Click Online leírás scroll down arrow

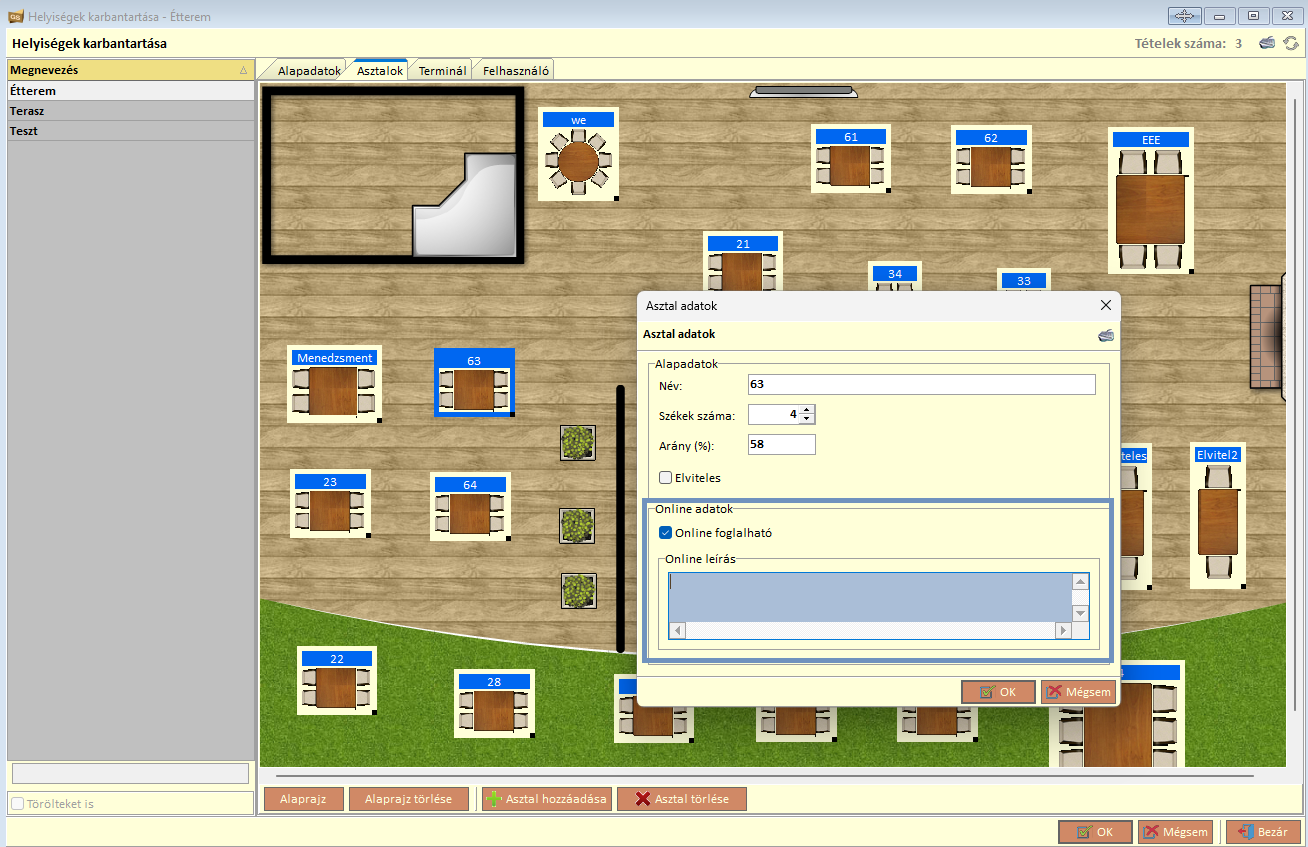1080,614
